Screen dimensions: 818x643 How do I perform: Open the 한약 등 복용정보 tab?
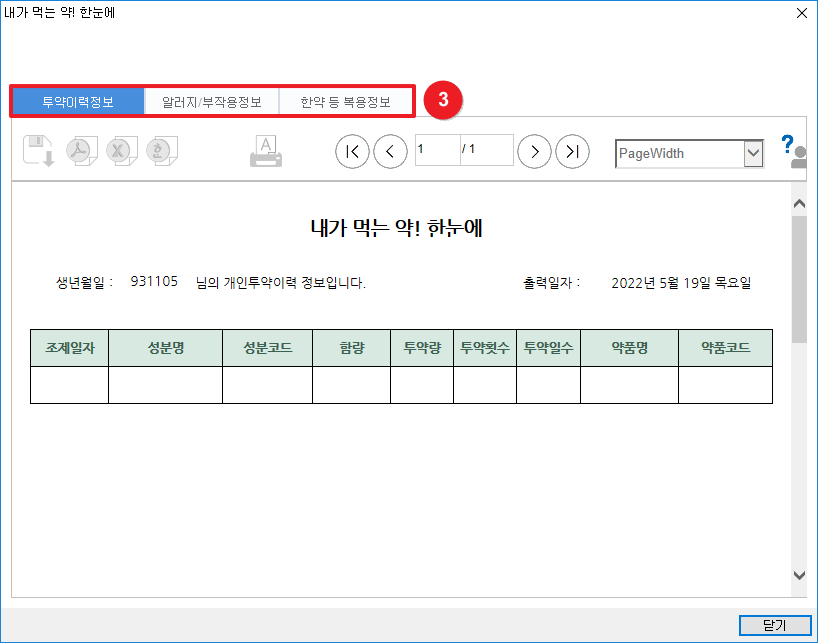pyautogui.click(x=344, y=102)
